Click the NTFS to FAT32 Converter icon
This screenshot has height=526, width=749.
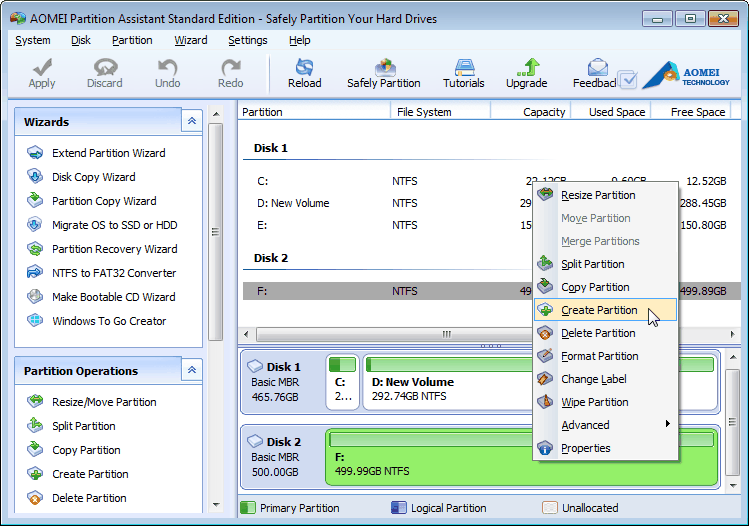35,273
